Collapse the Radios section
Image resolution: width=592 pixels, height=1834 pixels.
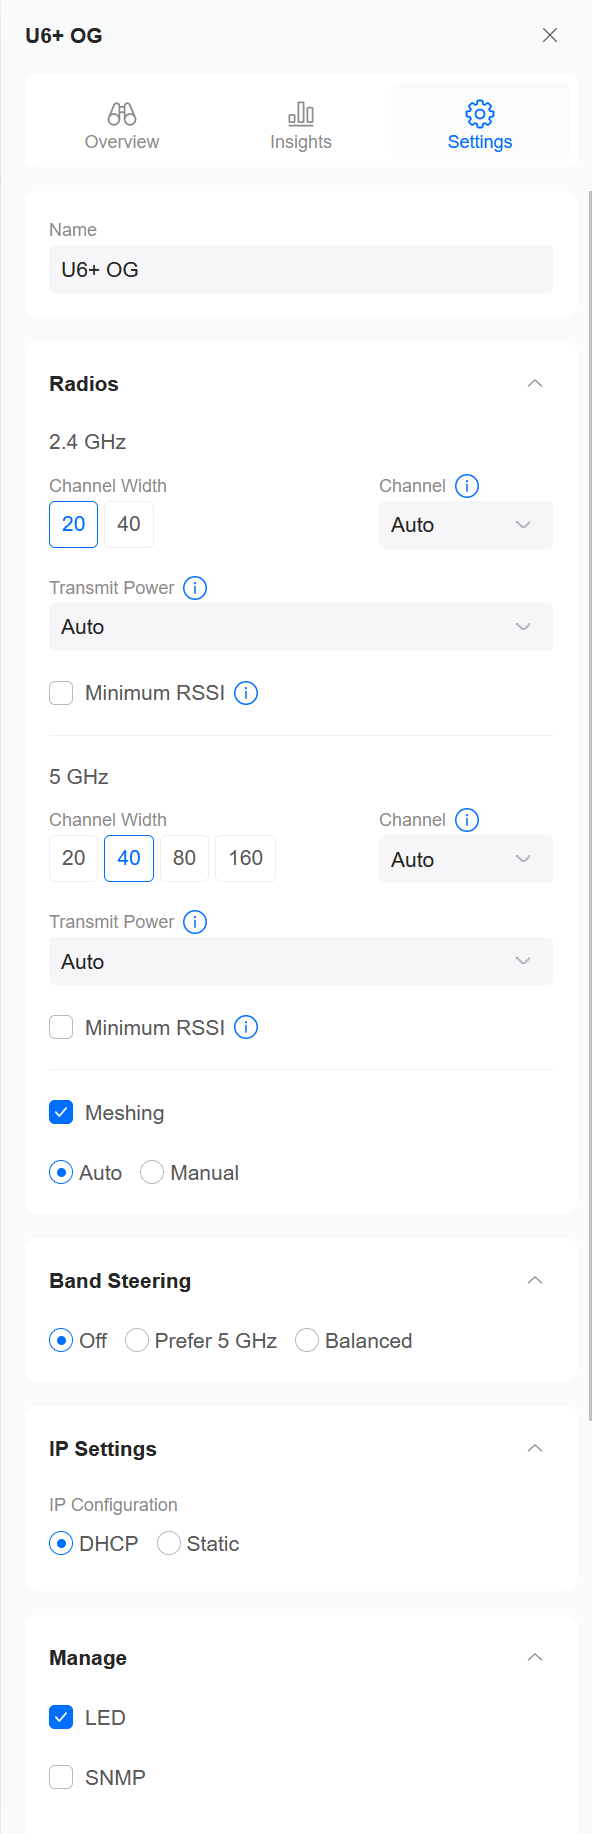(535, 383)
